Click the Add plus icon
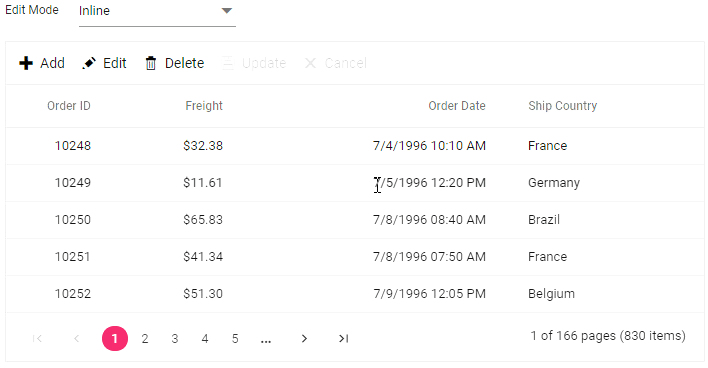Screen dimensions: 708x368 coord(26,63)
